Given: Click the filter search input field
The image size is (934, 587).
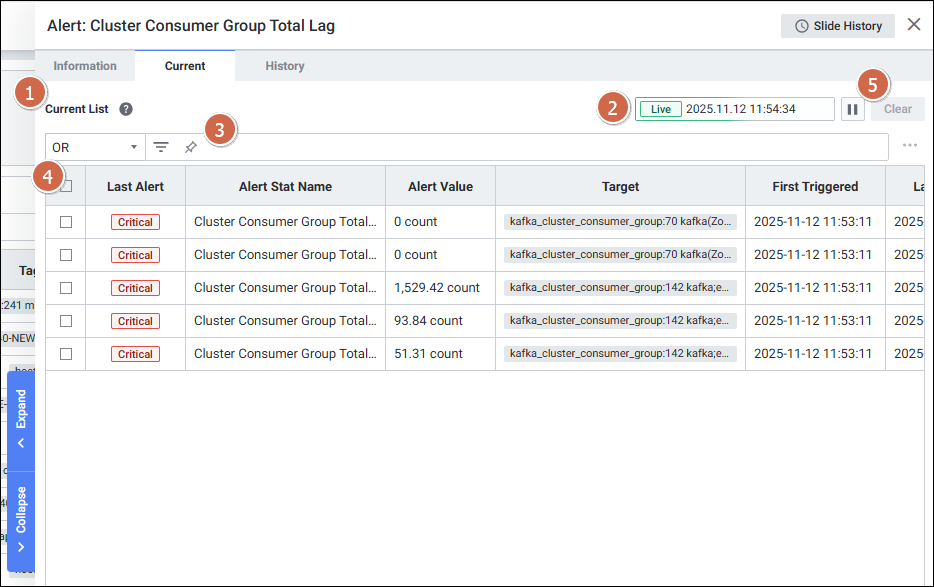Looking at the screenshot, I should click(x=540, y=147).
